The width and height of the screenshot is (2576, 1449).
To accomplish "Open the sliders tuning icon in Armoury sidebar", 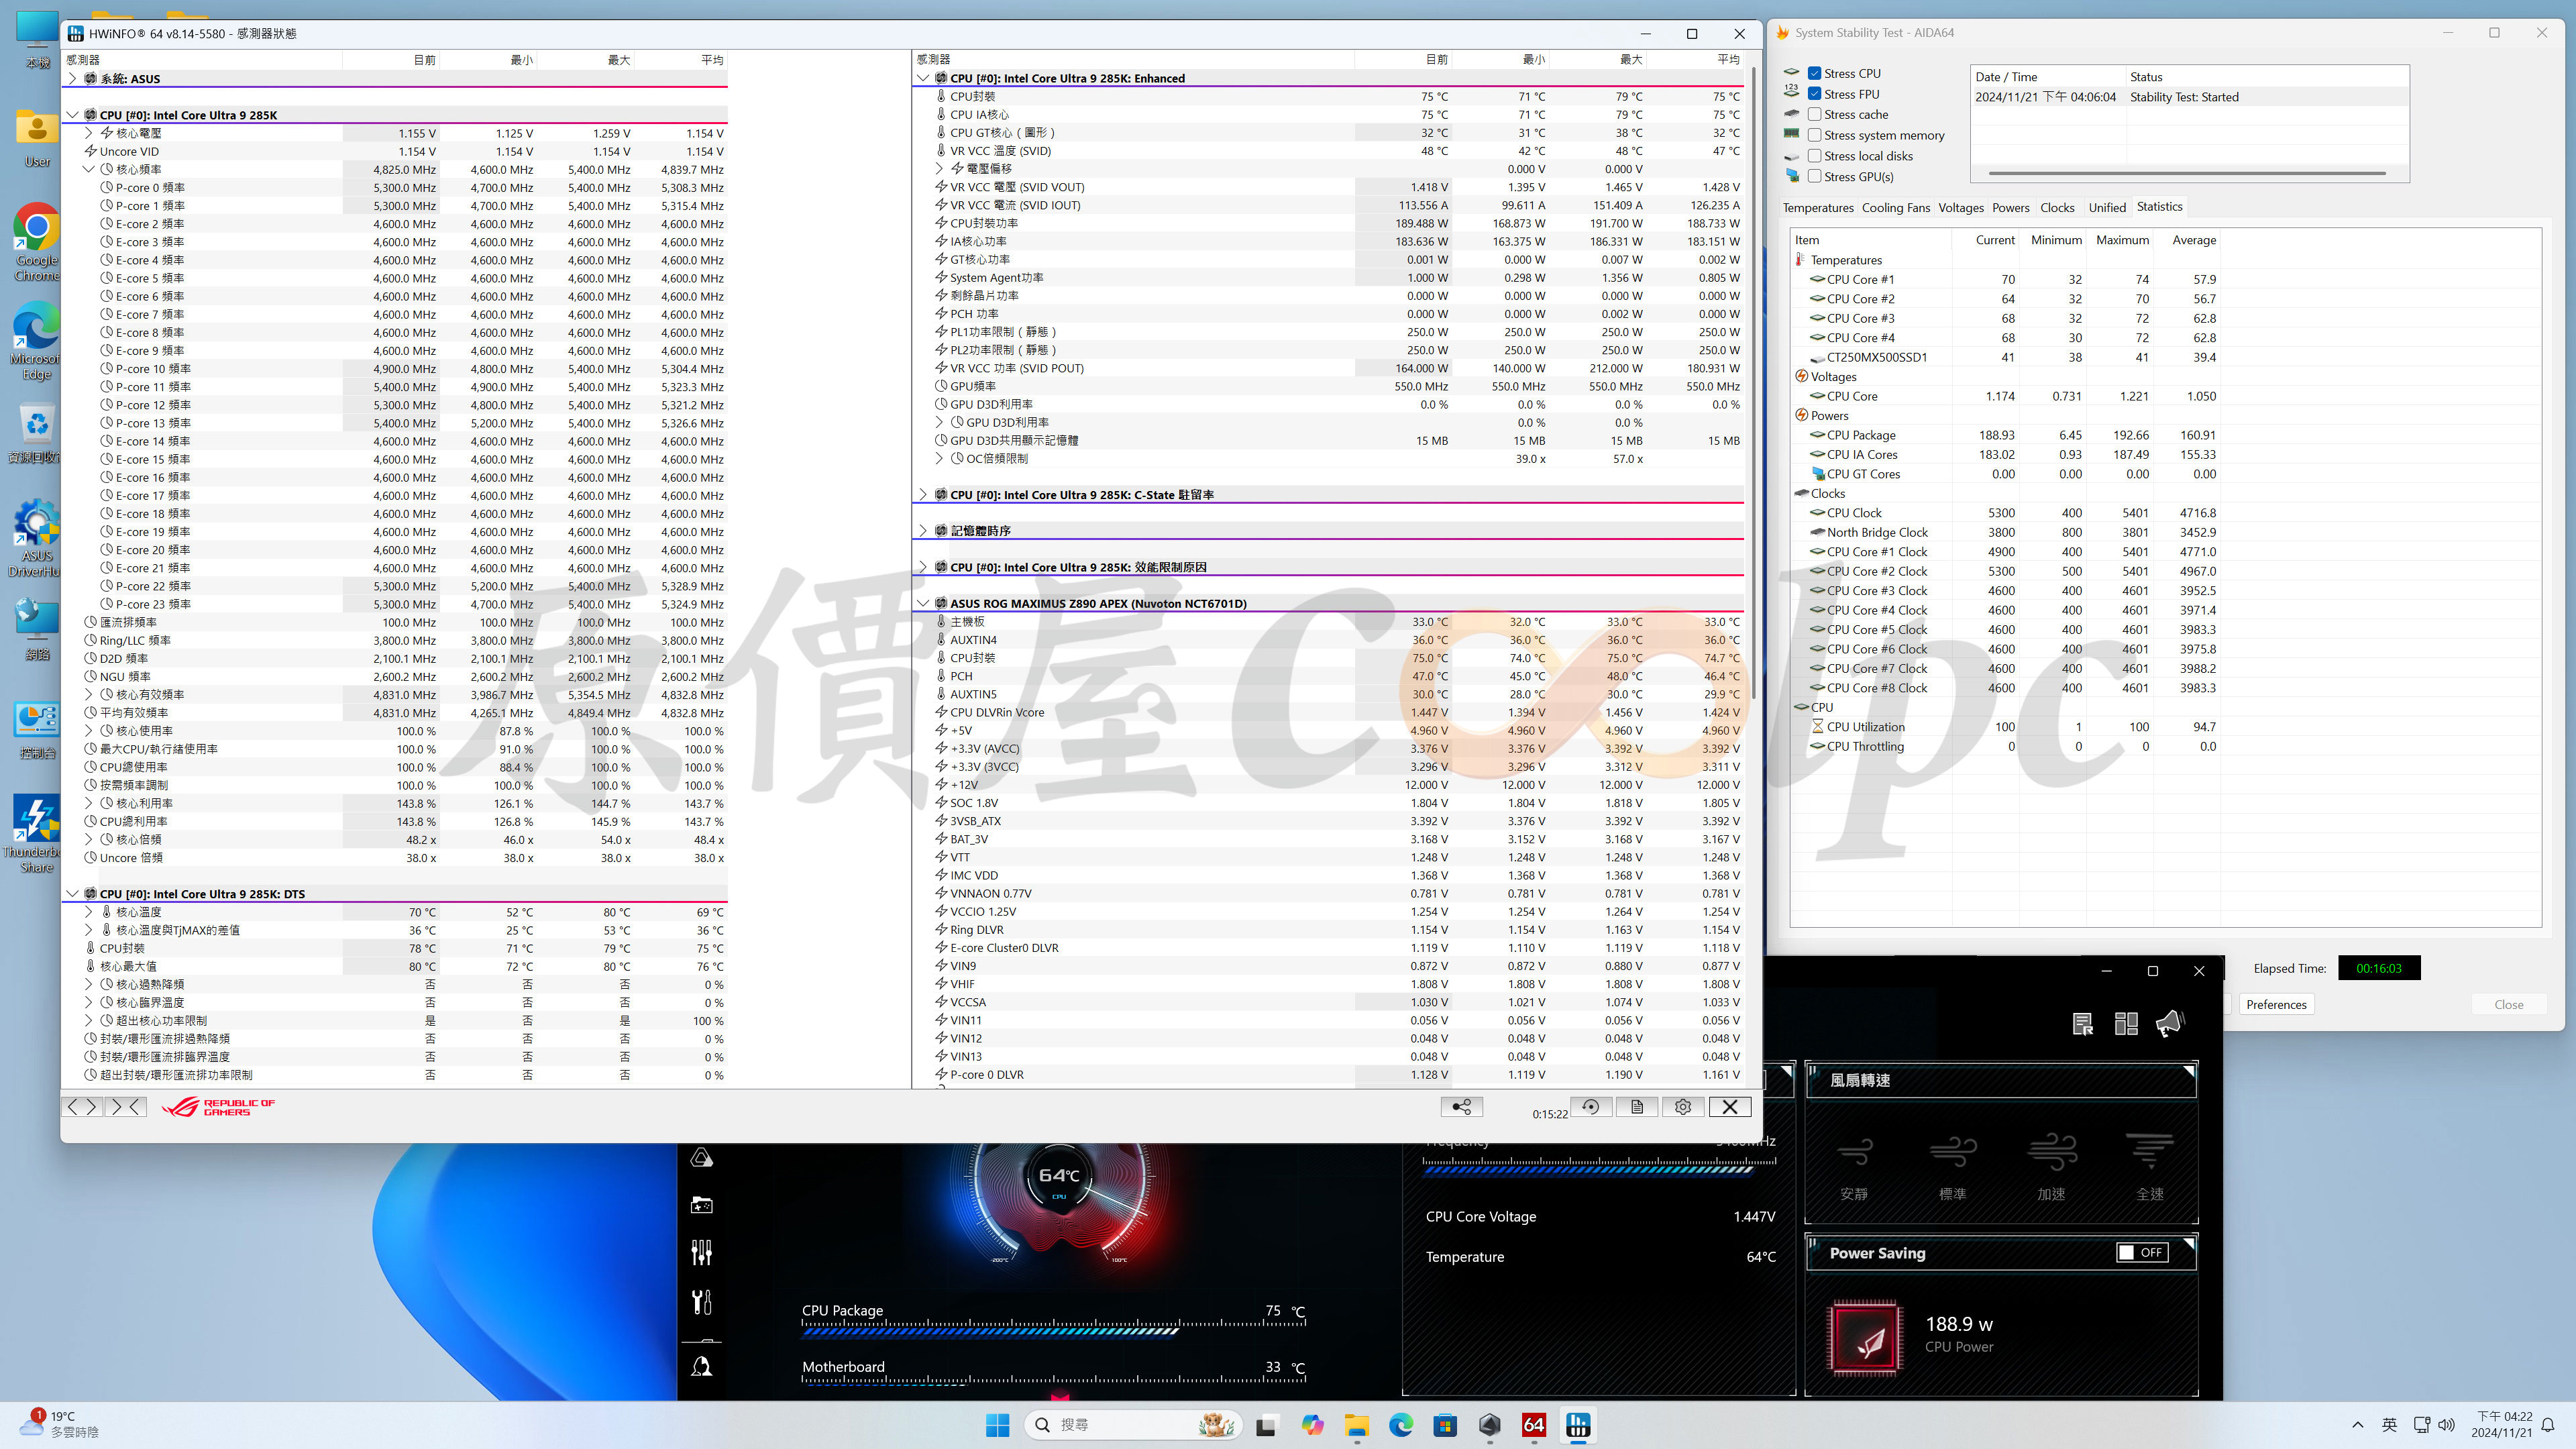I will [x=701, y=1252].
